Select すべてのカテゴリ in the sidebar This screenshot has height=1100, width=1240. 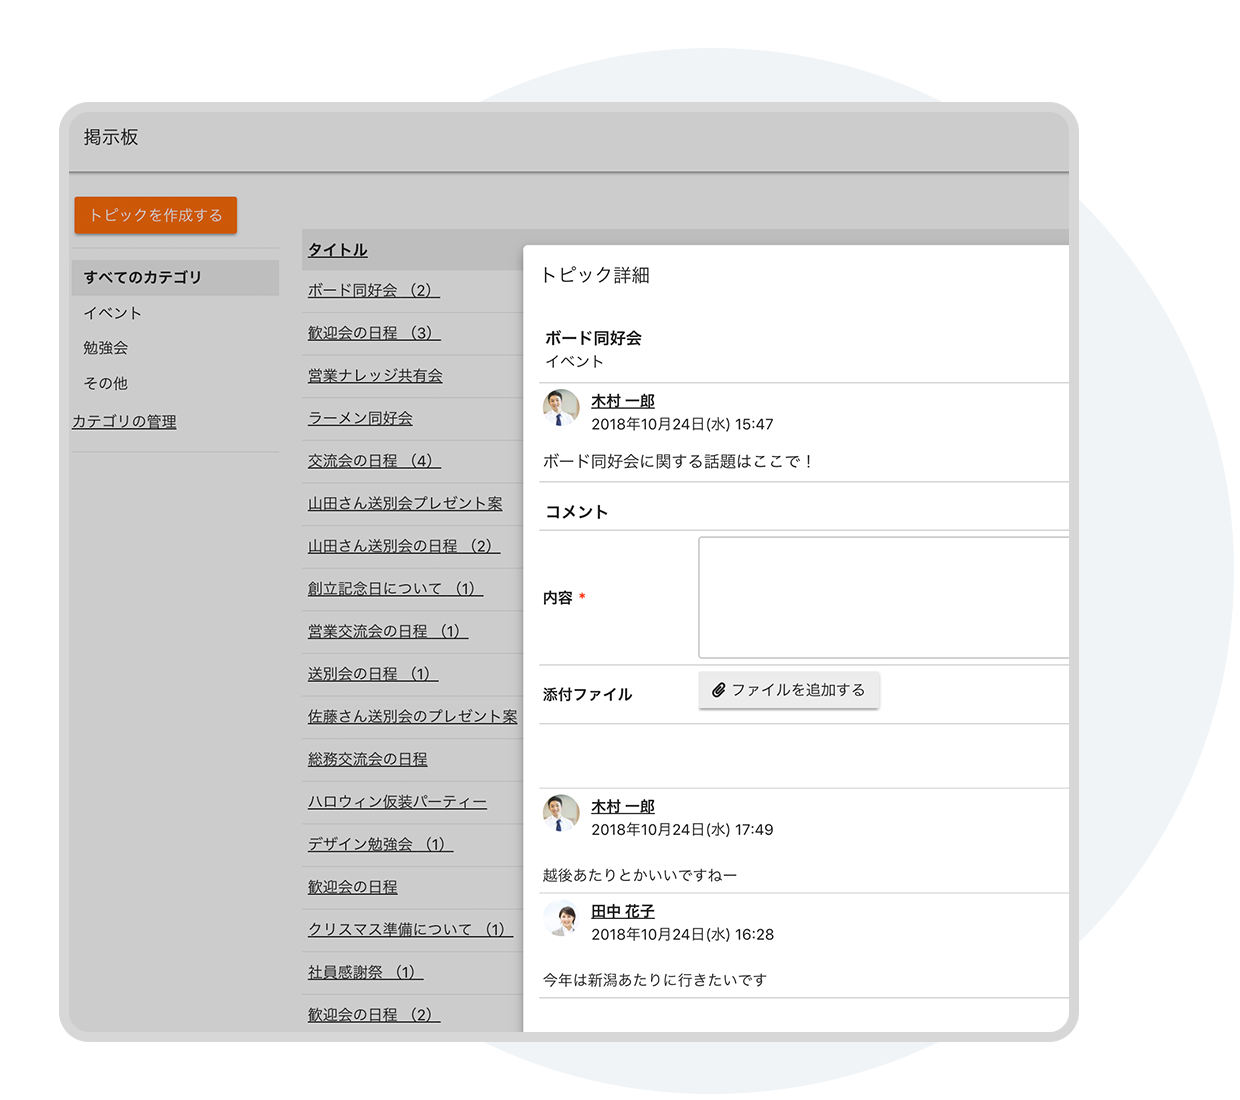tap(143, 277)
